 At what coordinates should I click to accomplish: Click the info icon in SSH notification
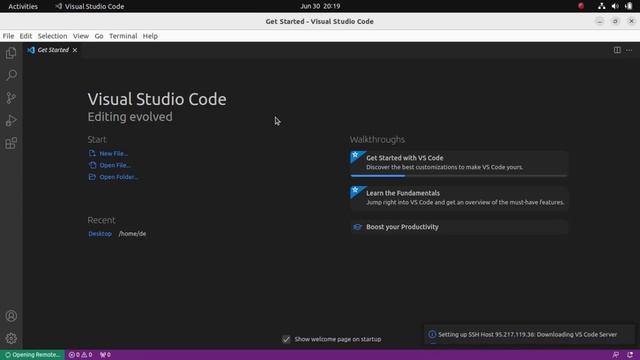click(x=432, y=334)
